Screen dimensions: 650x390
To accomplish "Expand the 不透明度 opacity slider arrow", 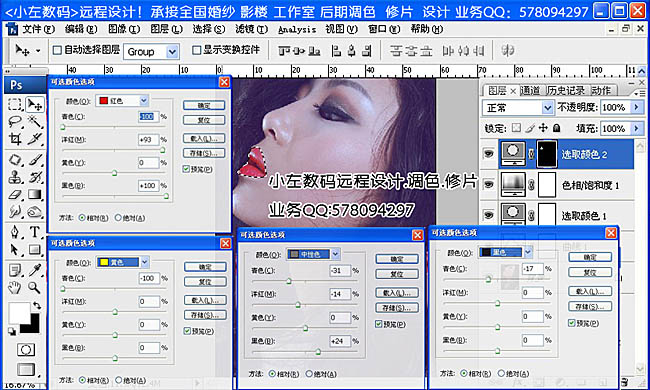I will click(636, 107).
